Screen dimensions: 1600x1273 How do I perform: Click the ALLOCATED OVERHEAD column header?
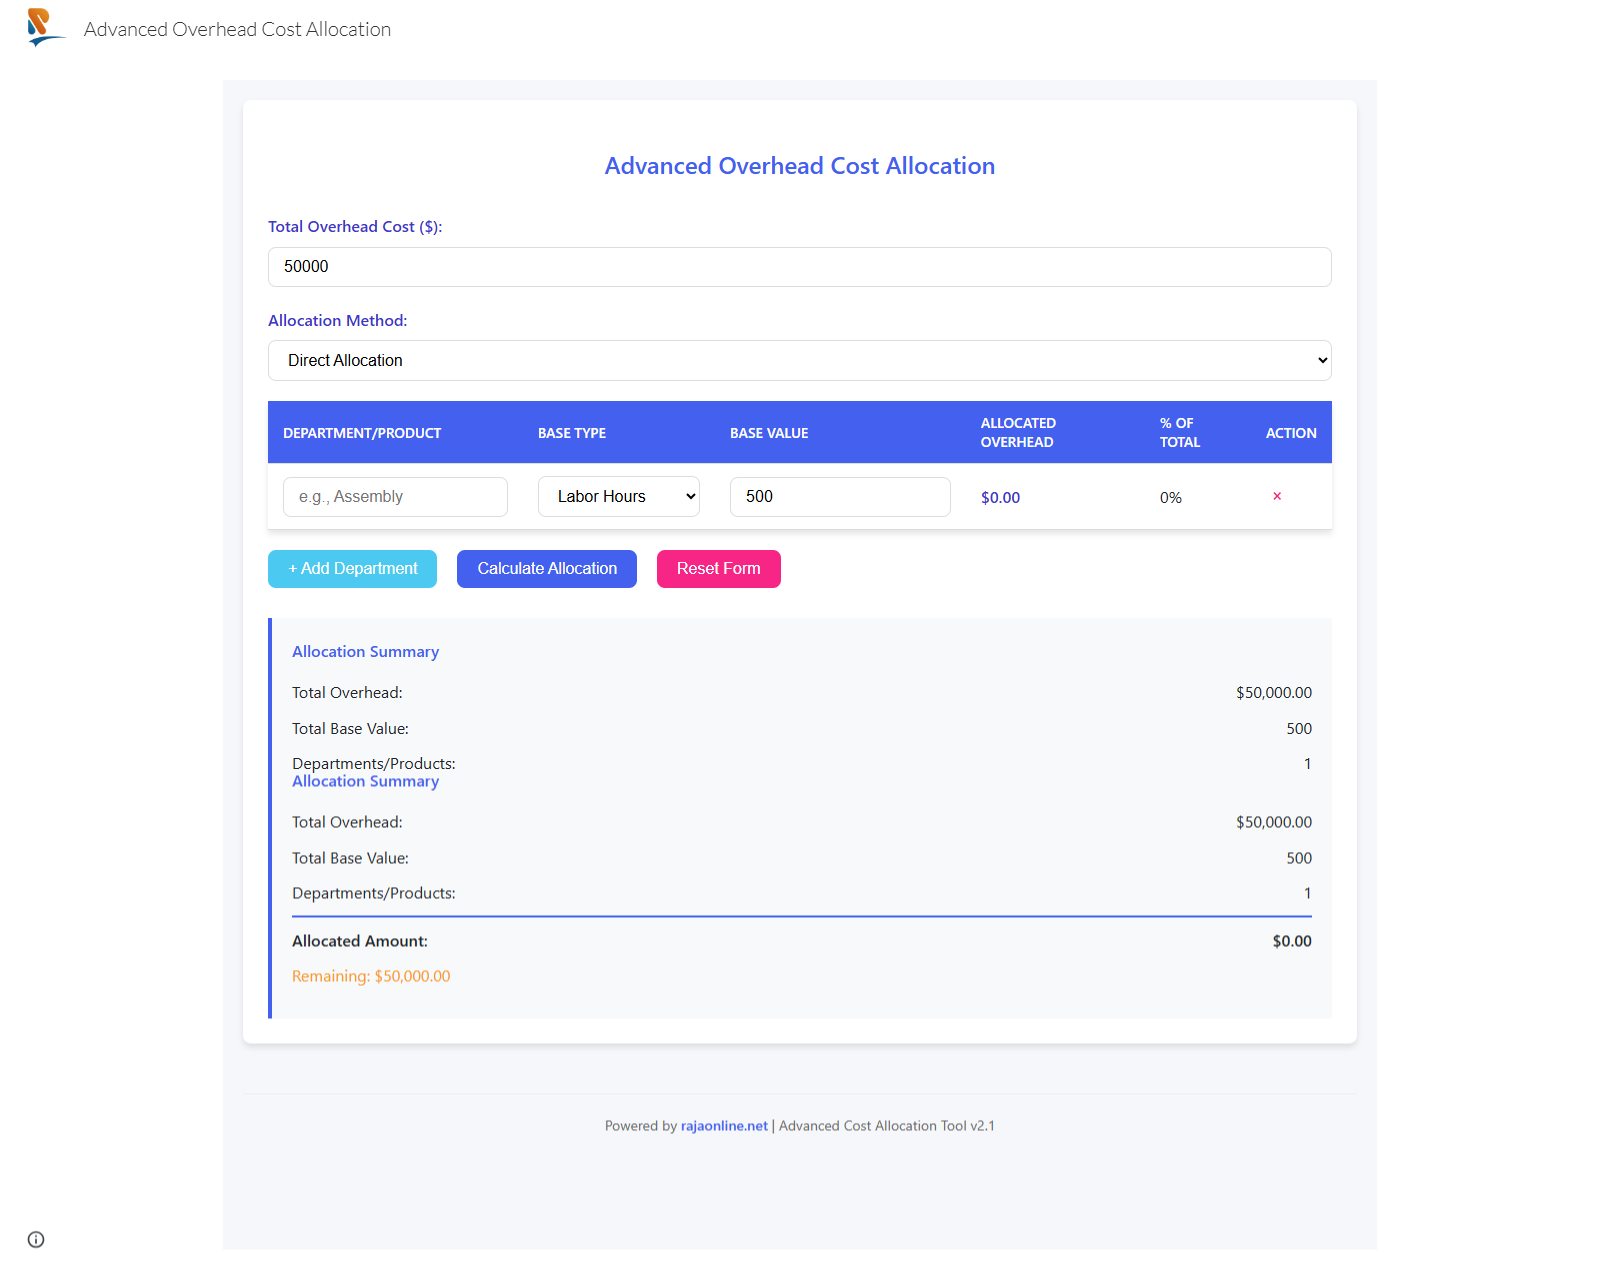pyautogui.click(x=1018, y=433)
